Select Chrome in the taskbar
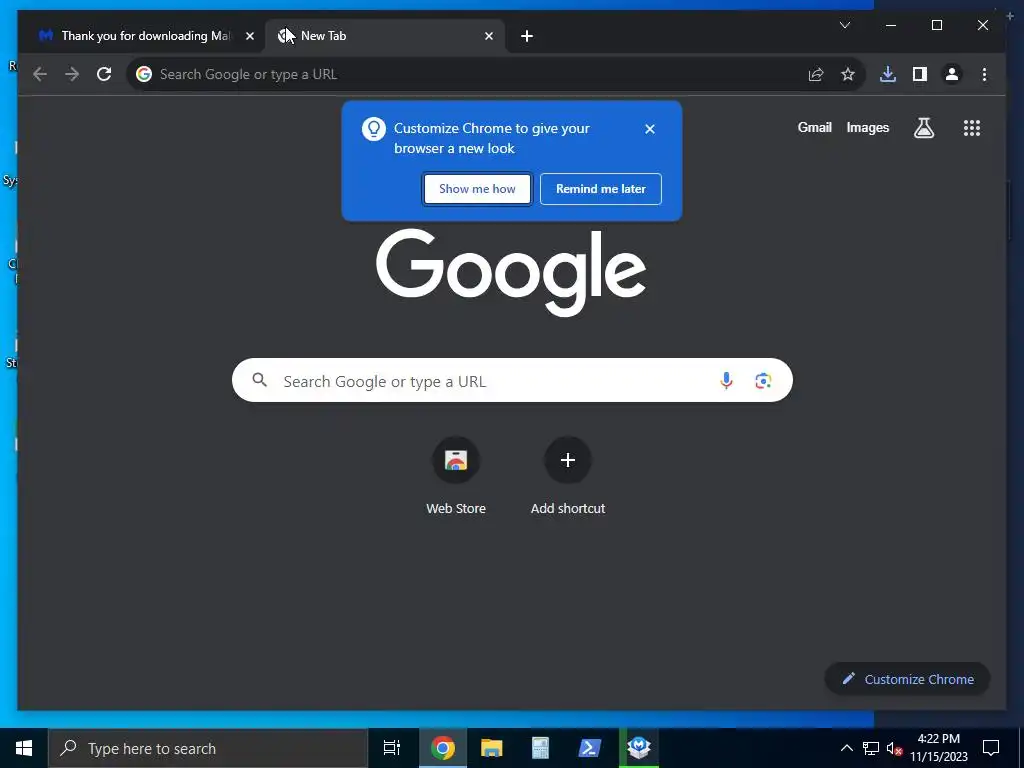Screen dimensions: 1024x768 [443, 748]
